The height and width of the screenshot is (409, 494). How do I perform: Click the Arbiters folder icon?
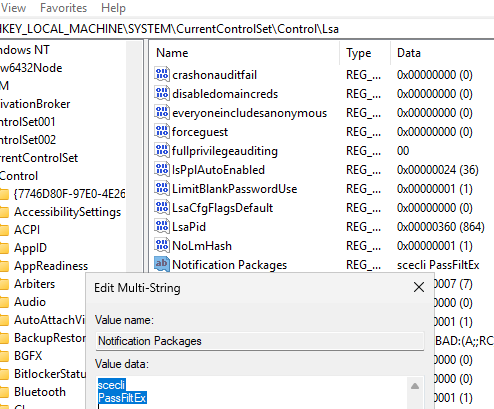4,284
